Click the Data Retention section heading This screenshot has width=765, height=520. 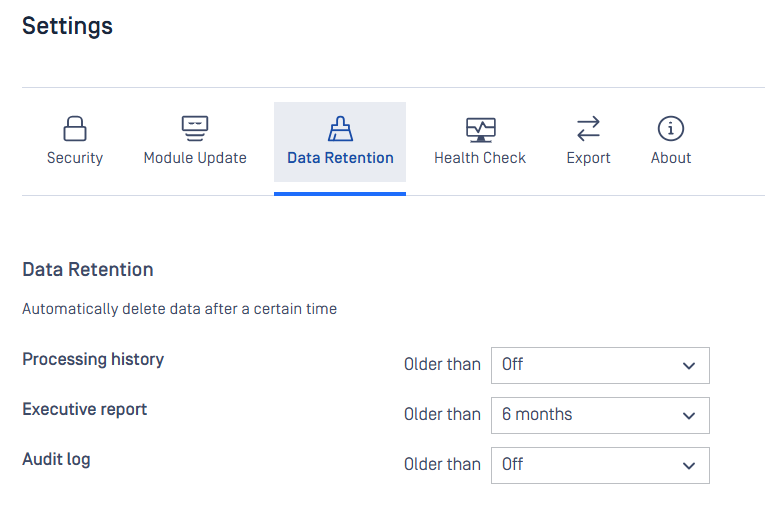click(88, 269)
